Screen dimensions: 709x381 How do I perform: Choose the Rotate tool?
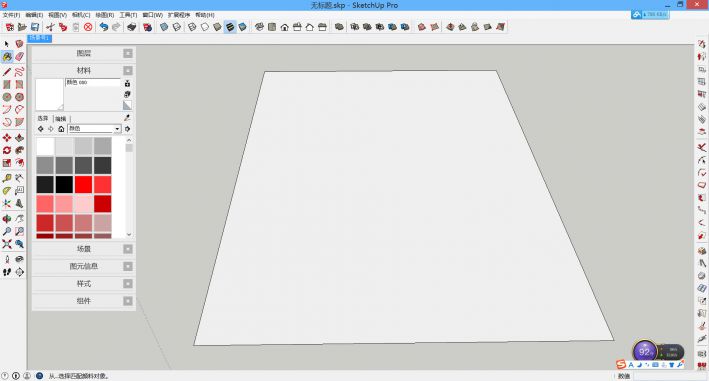(7, 151)
